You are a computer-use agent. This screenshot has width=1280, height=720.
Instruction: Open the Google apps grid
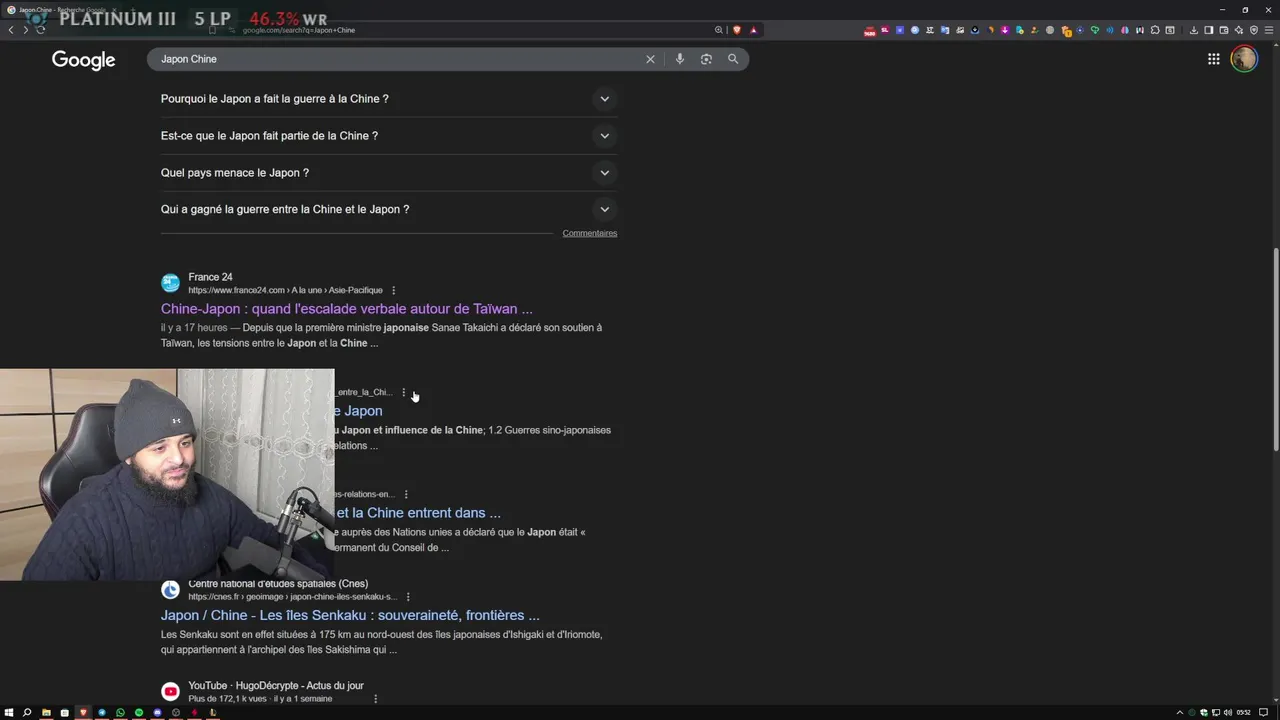point(1213,59)
